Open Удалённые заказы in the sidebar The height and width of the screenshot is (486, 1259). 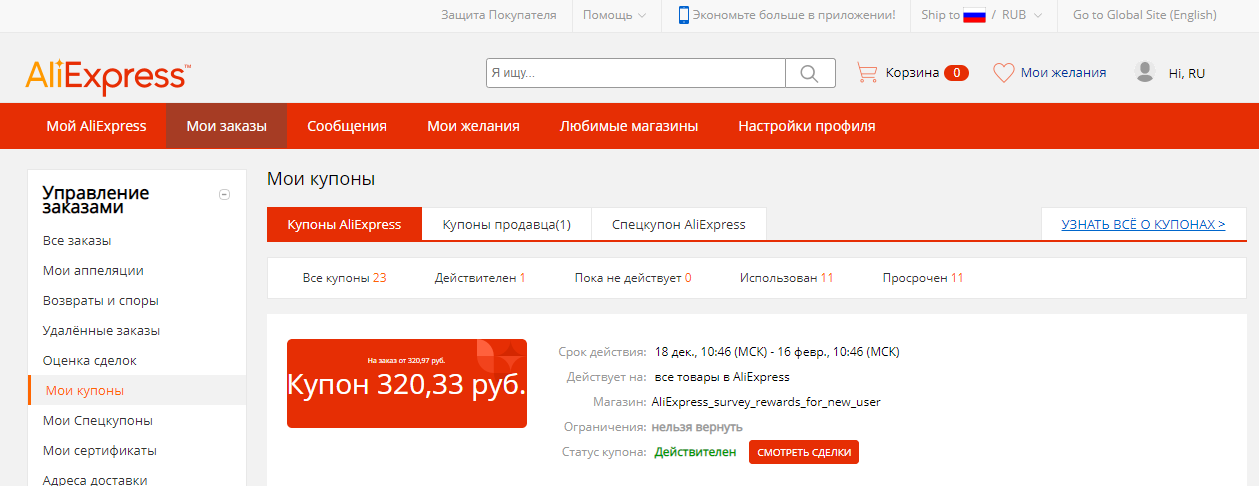(101, 330)
